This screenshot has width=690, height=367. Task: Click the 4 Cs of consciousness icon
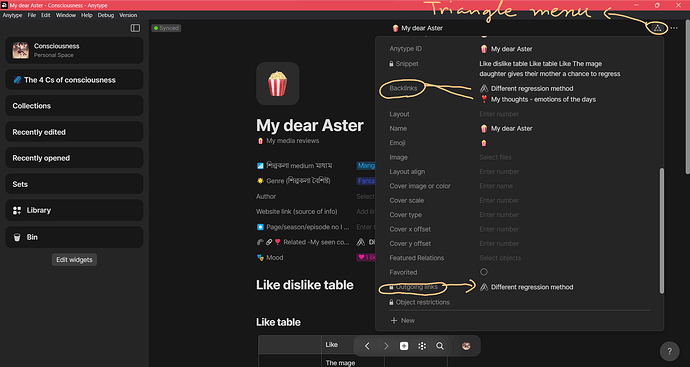[x=17, y=80]
